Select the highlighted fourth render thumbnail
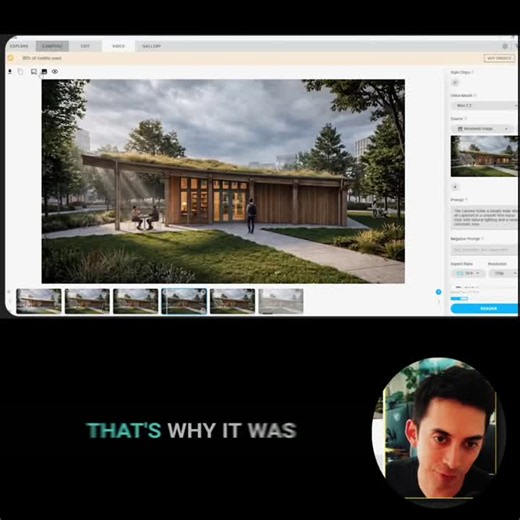The width and height of the screenshot is (520, 520). pos(184,301)
